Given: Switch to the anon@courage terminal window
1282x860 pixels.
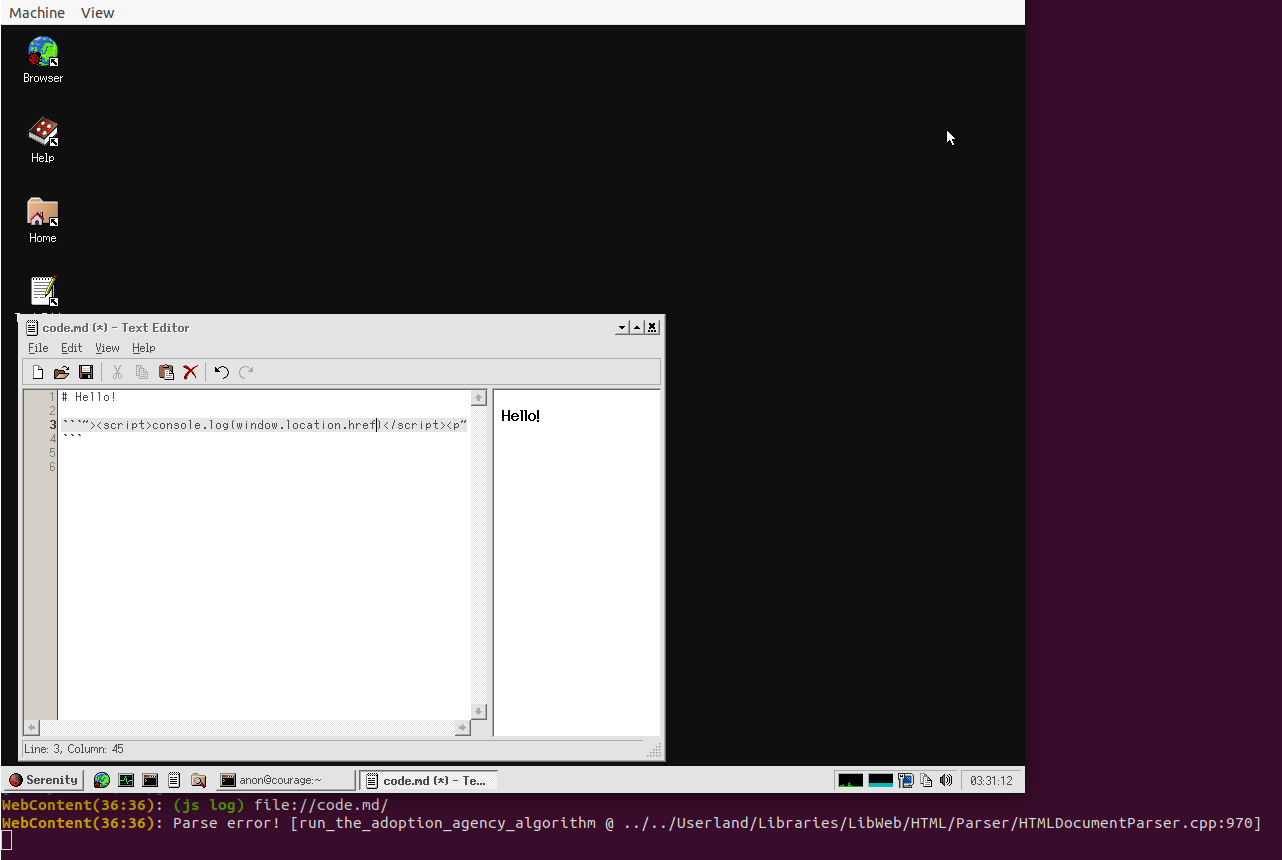Looking at the screenshot, I should (x=283, y=780).
